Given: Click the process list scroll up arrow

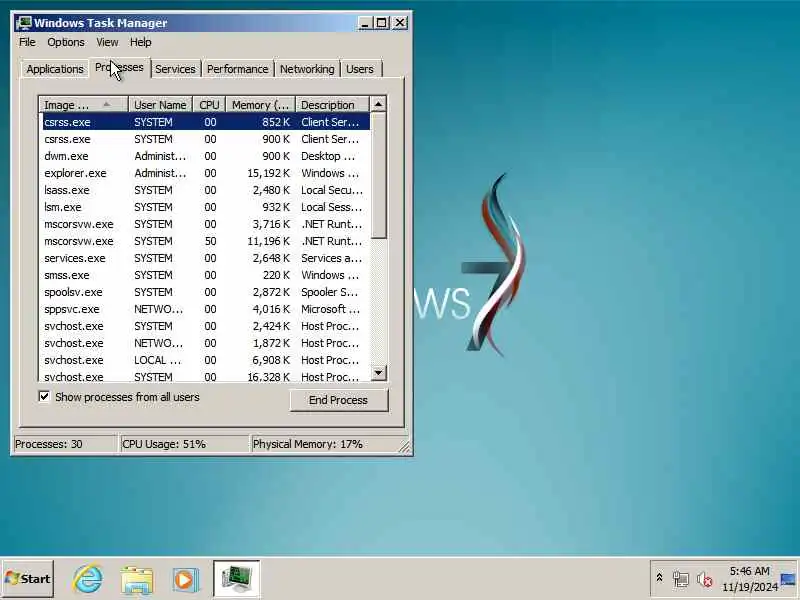Looking at the screenshot, I should pos(378,104).
